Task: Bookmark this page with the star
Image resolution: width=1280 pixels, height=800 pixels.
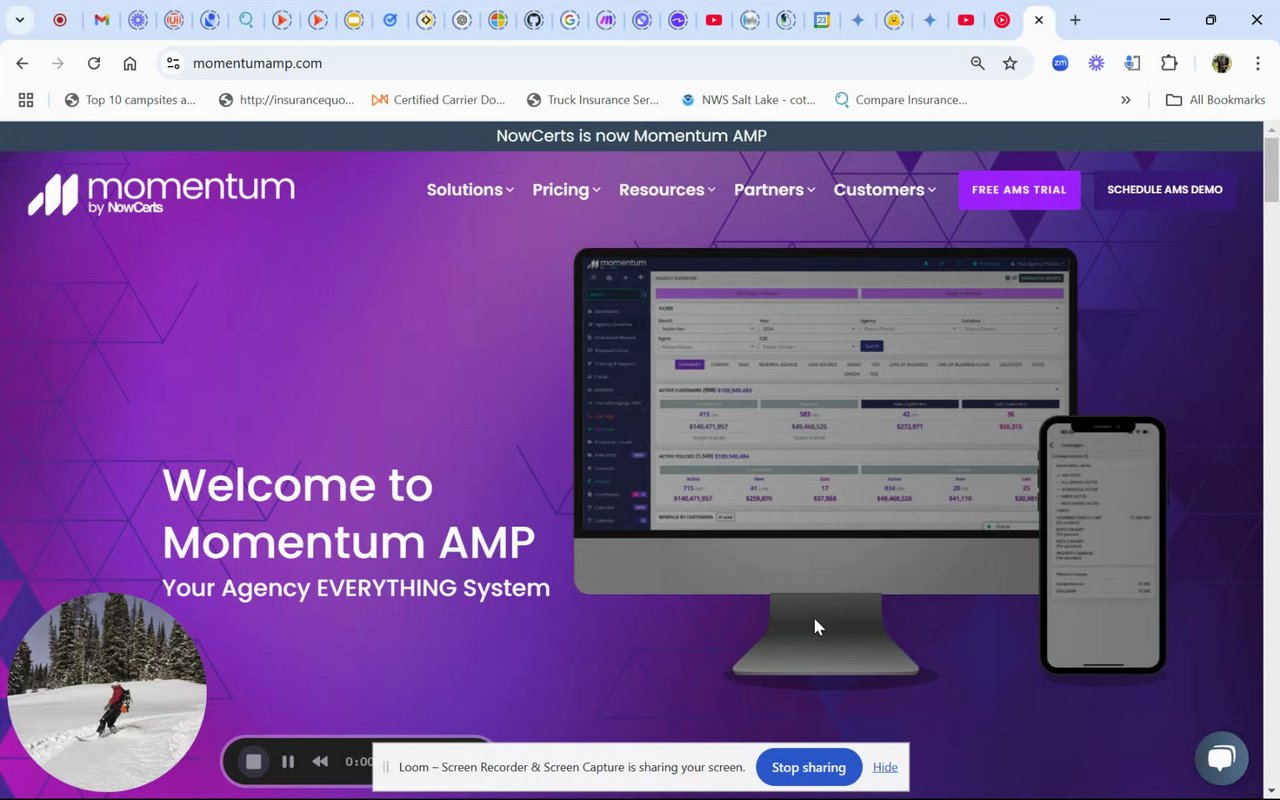Action: pyautogui.click(x=1010, y=63)
